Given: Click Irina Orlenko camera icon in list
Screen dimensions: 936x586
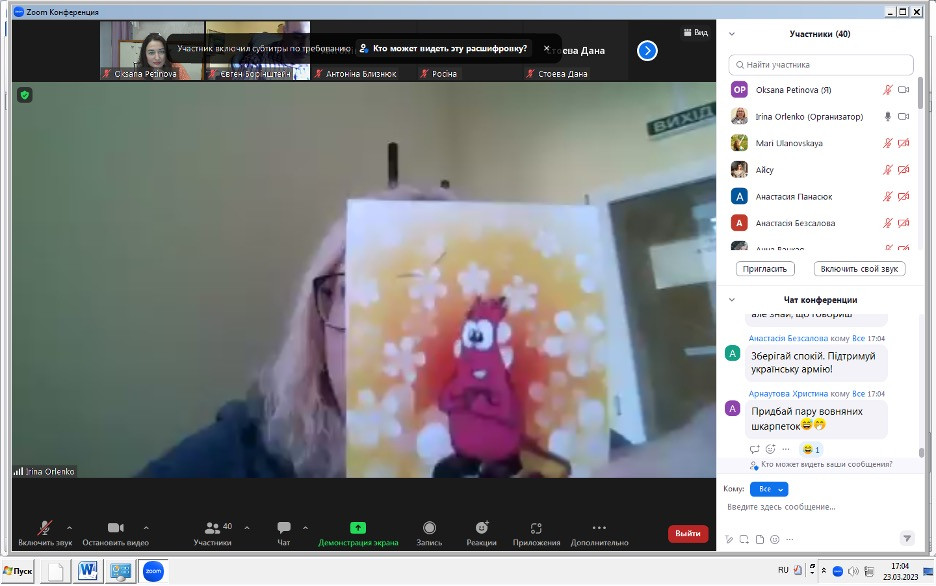Looking at the screenshot, I should click(904, 116).
